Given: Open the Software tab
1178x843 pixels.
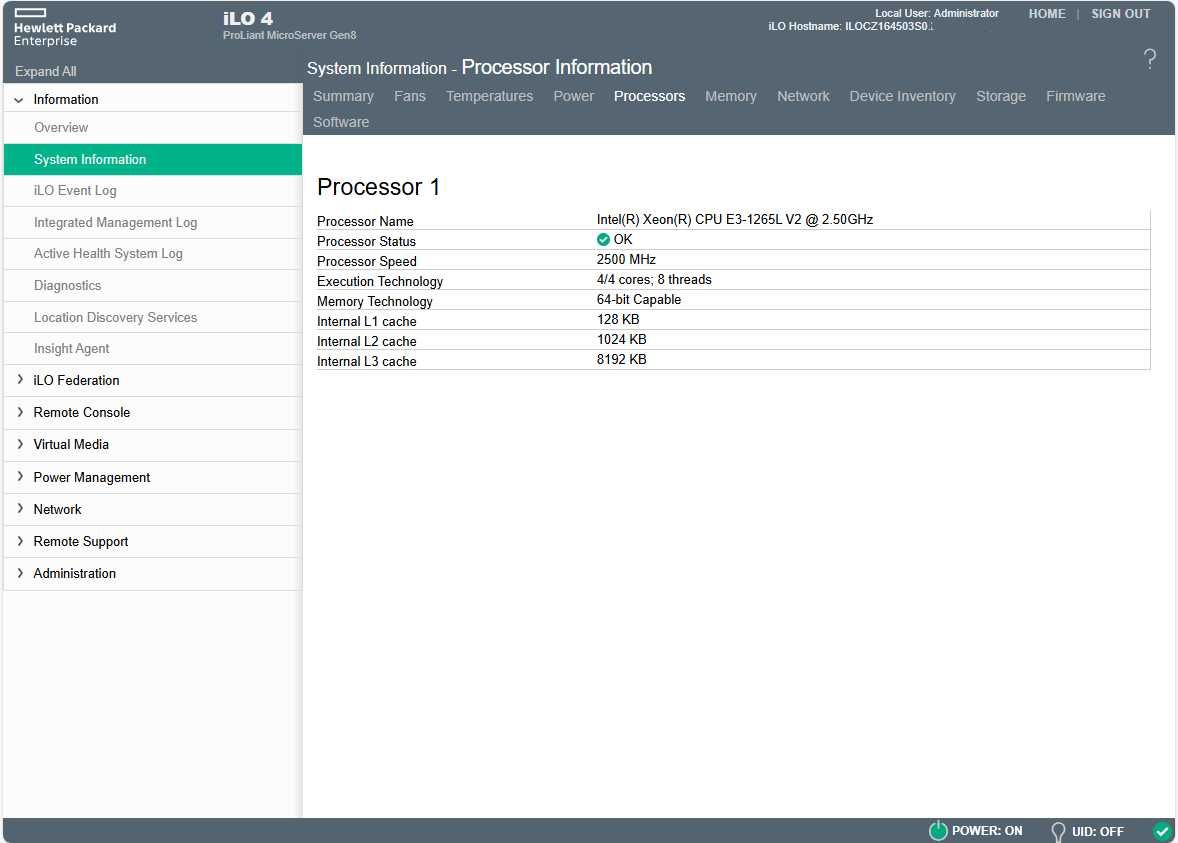Looking at the screenshot, I should (341, 122).
